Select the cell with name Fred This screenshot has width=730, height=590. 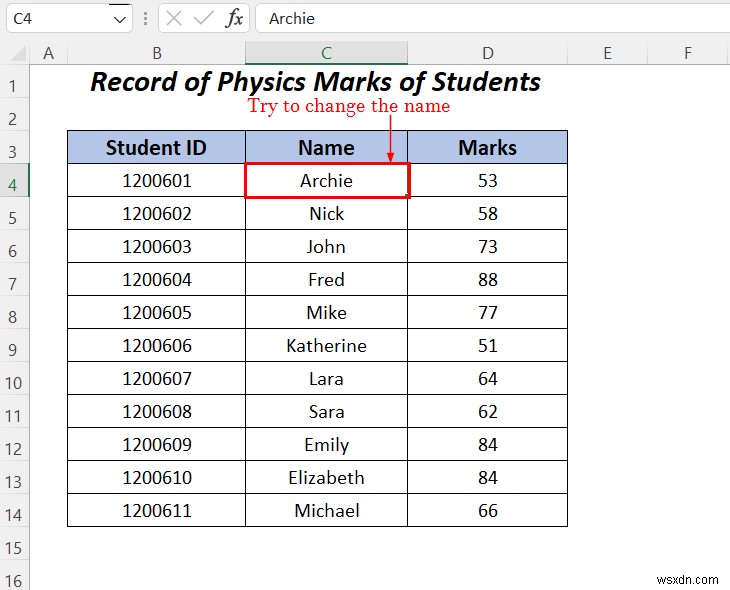[x=326, y=279]
